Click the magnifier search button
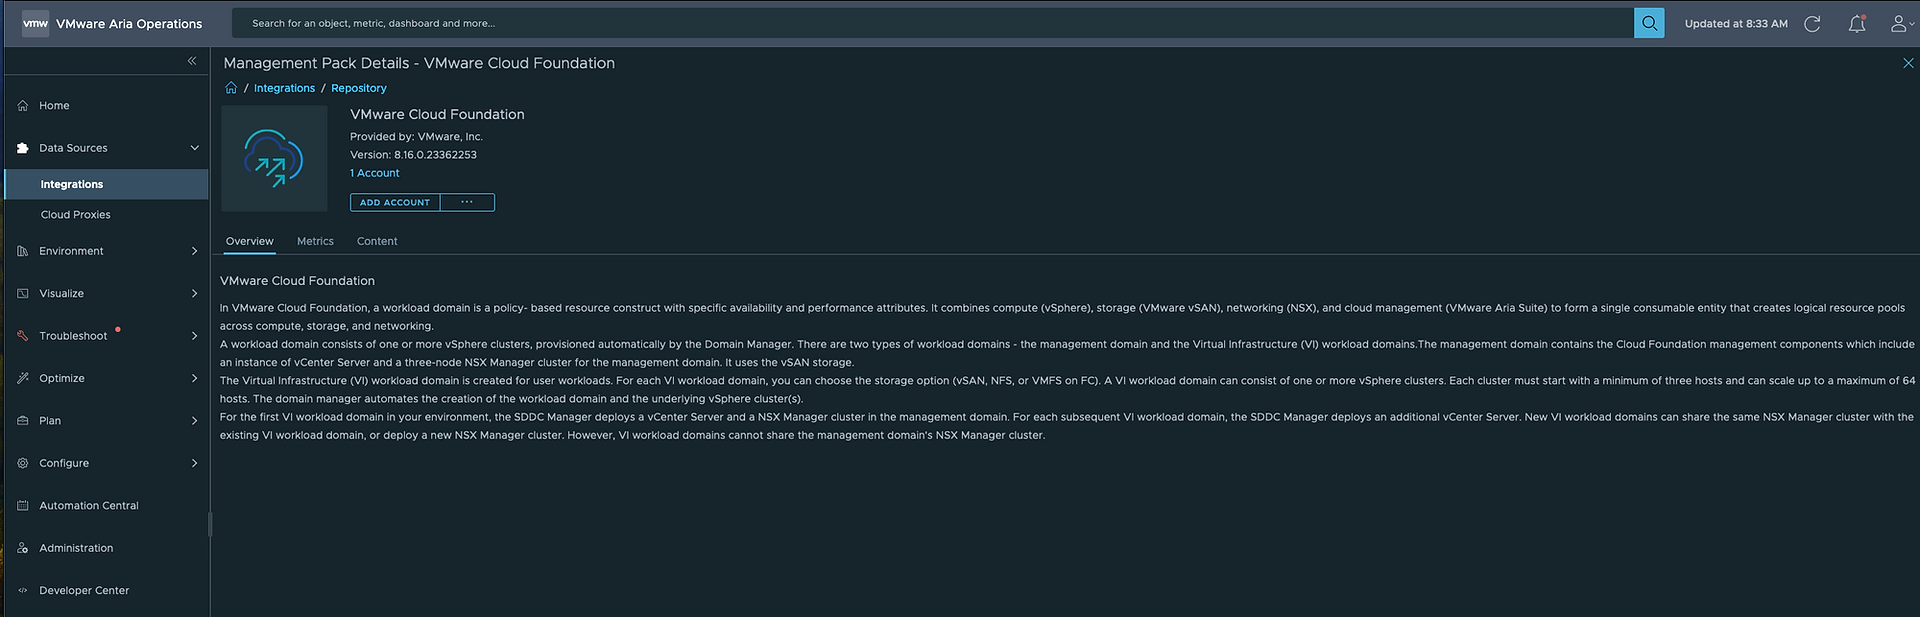Viewport: 1920px width, 617px height. click(1649, 23)
